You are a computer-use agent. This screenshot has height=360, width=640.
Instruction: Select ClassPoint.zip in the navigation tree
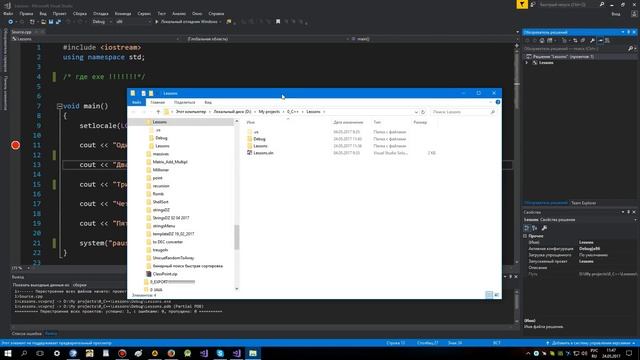(x=162, y=274)
